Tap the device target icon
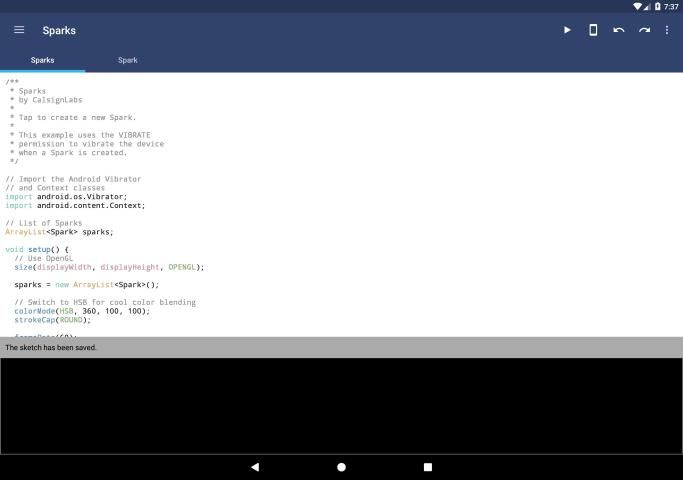The width and height of the screenshot is (683, 480). (593, 30)
